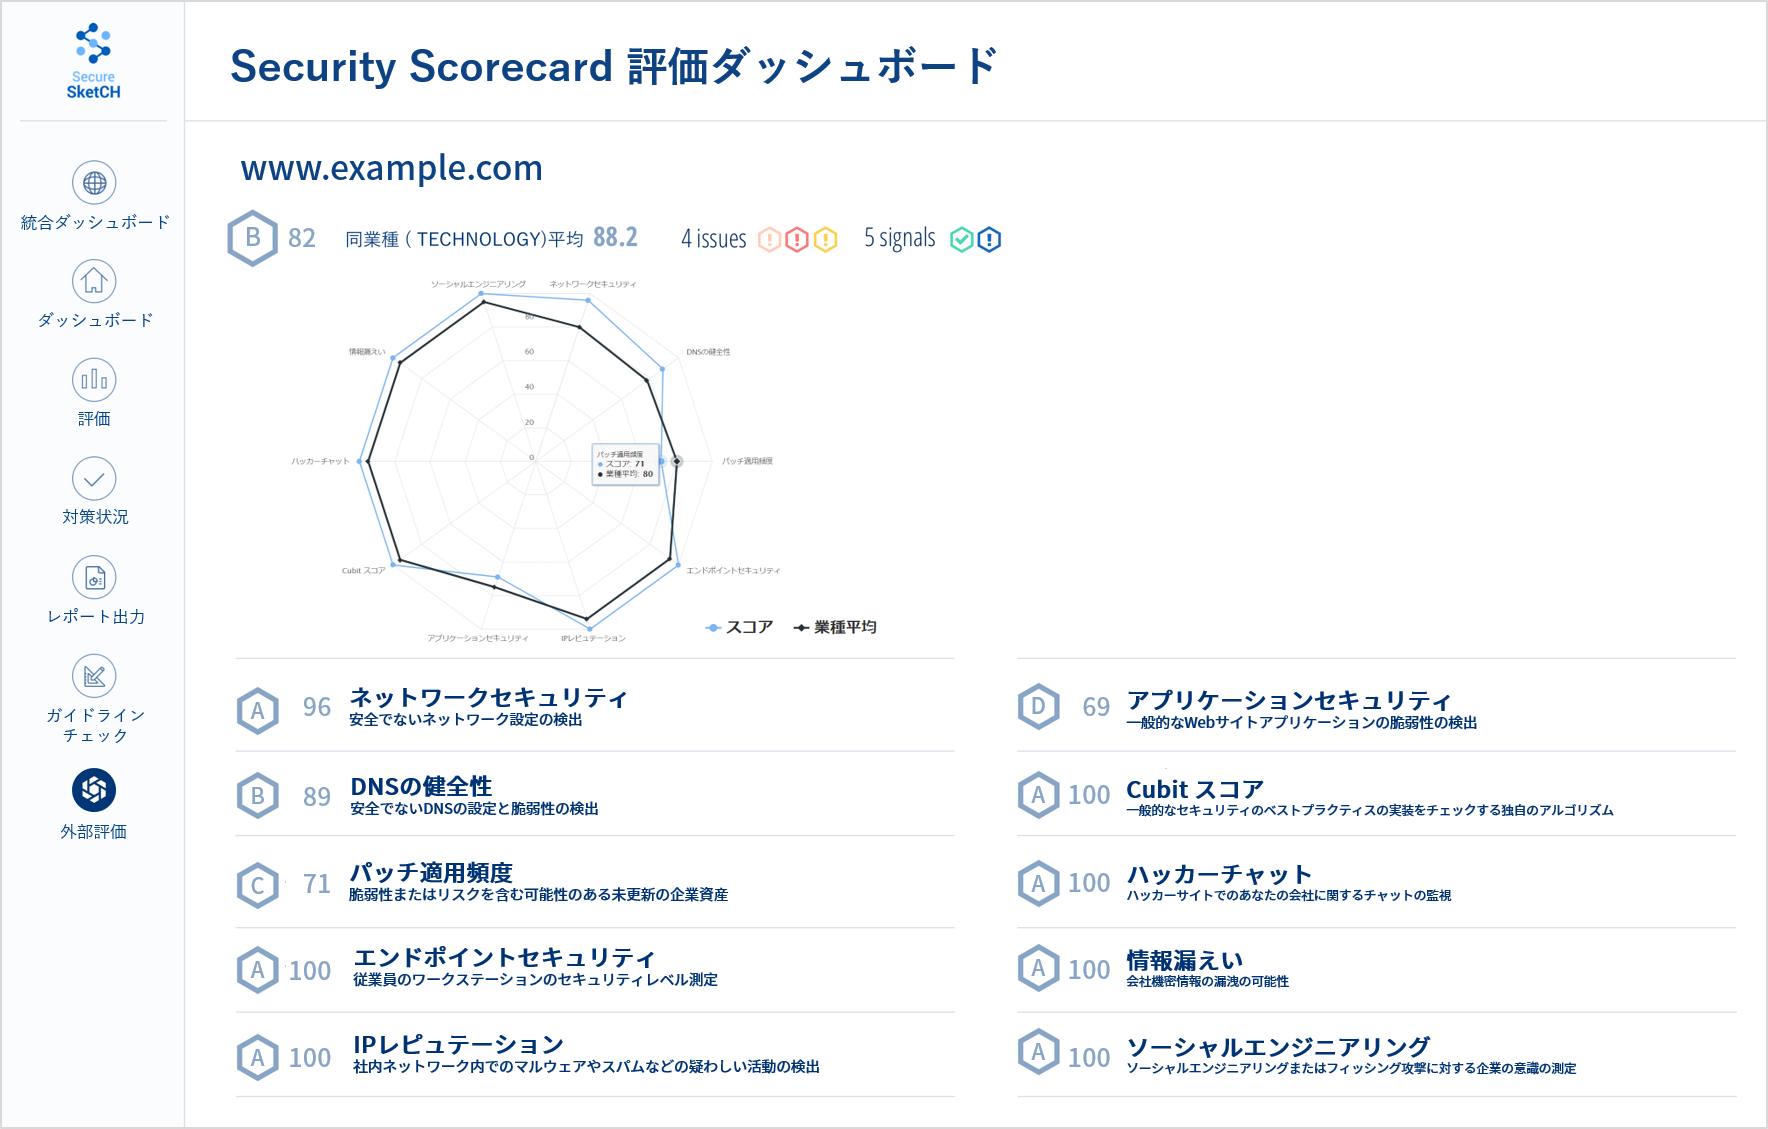Click the overall grade B hexagon badge

253,238
